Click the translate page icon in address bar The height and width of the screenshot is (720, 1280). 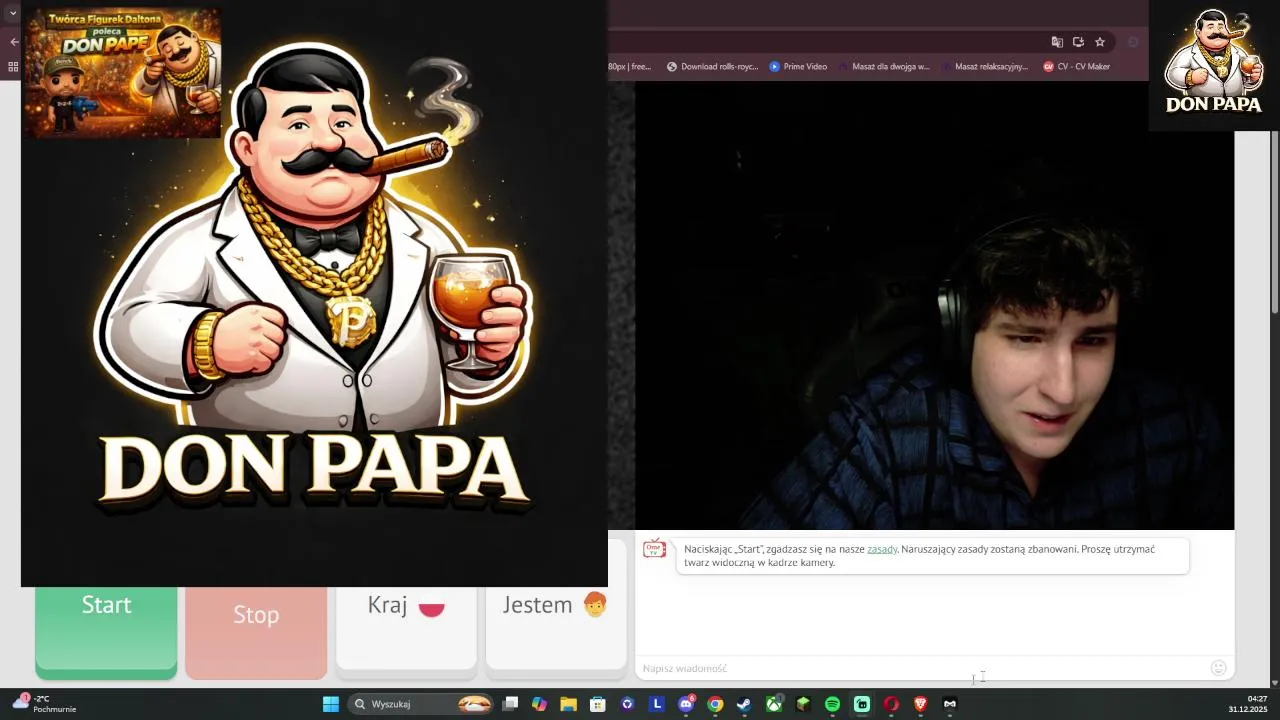click(1057, 42)
